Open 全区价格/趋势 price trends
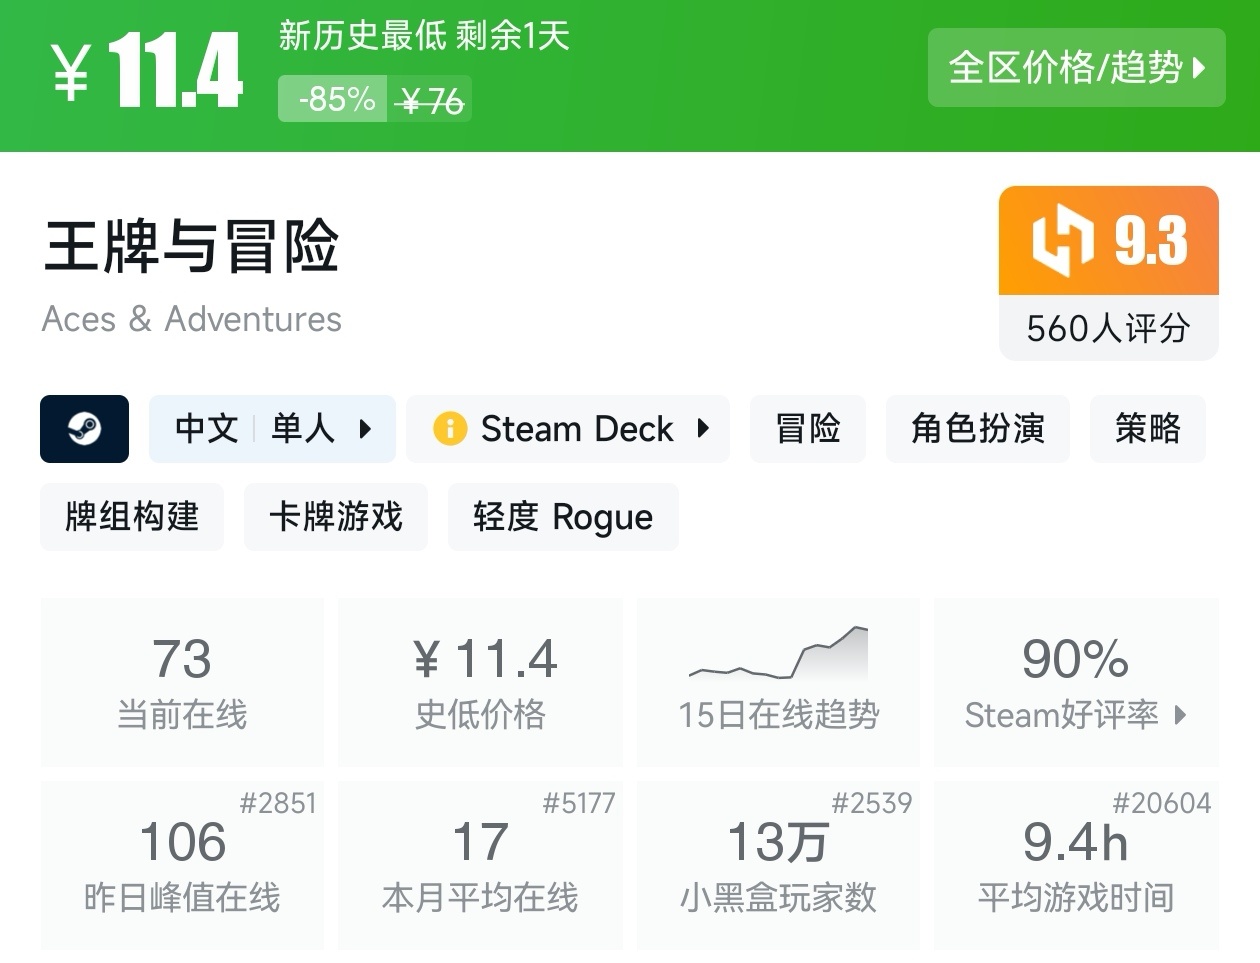The image size is (1260, 963). pos(1076,68)
